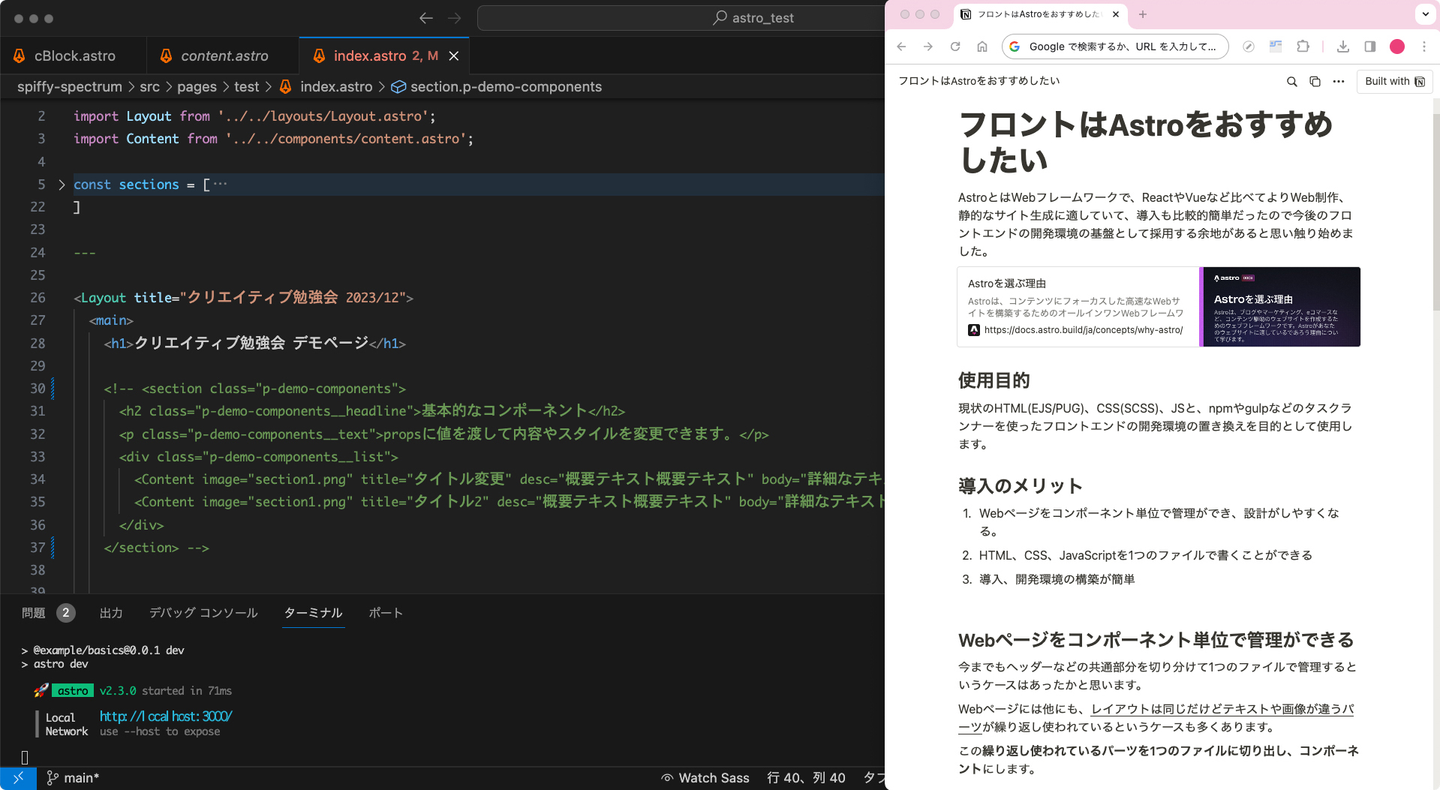1440x790 pixels.
Task: Toggle the browser side panel
Action: [1370, 47]
